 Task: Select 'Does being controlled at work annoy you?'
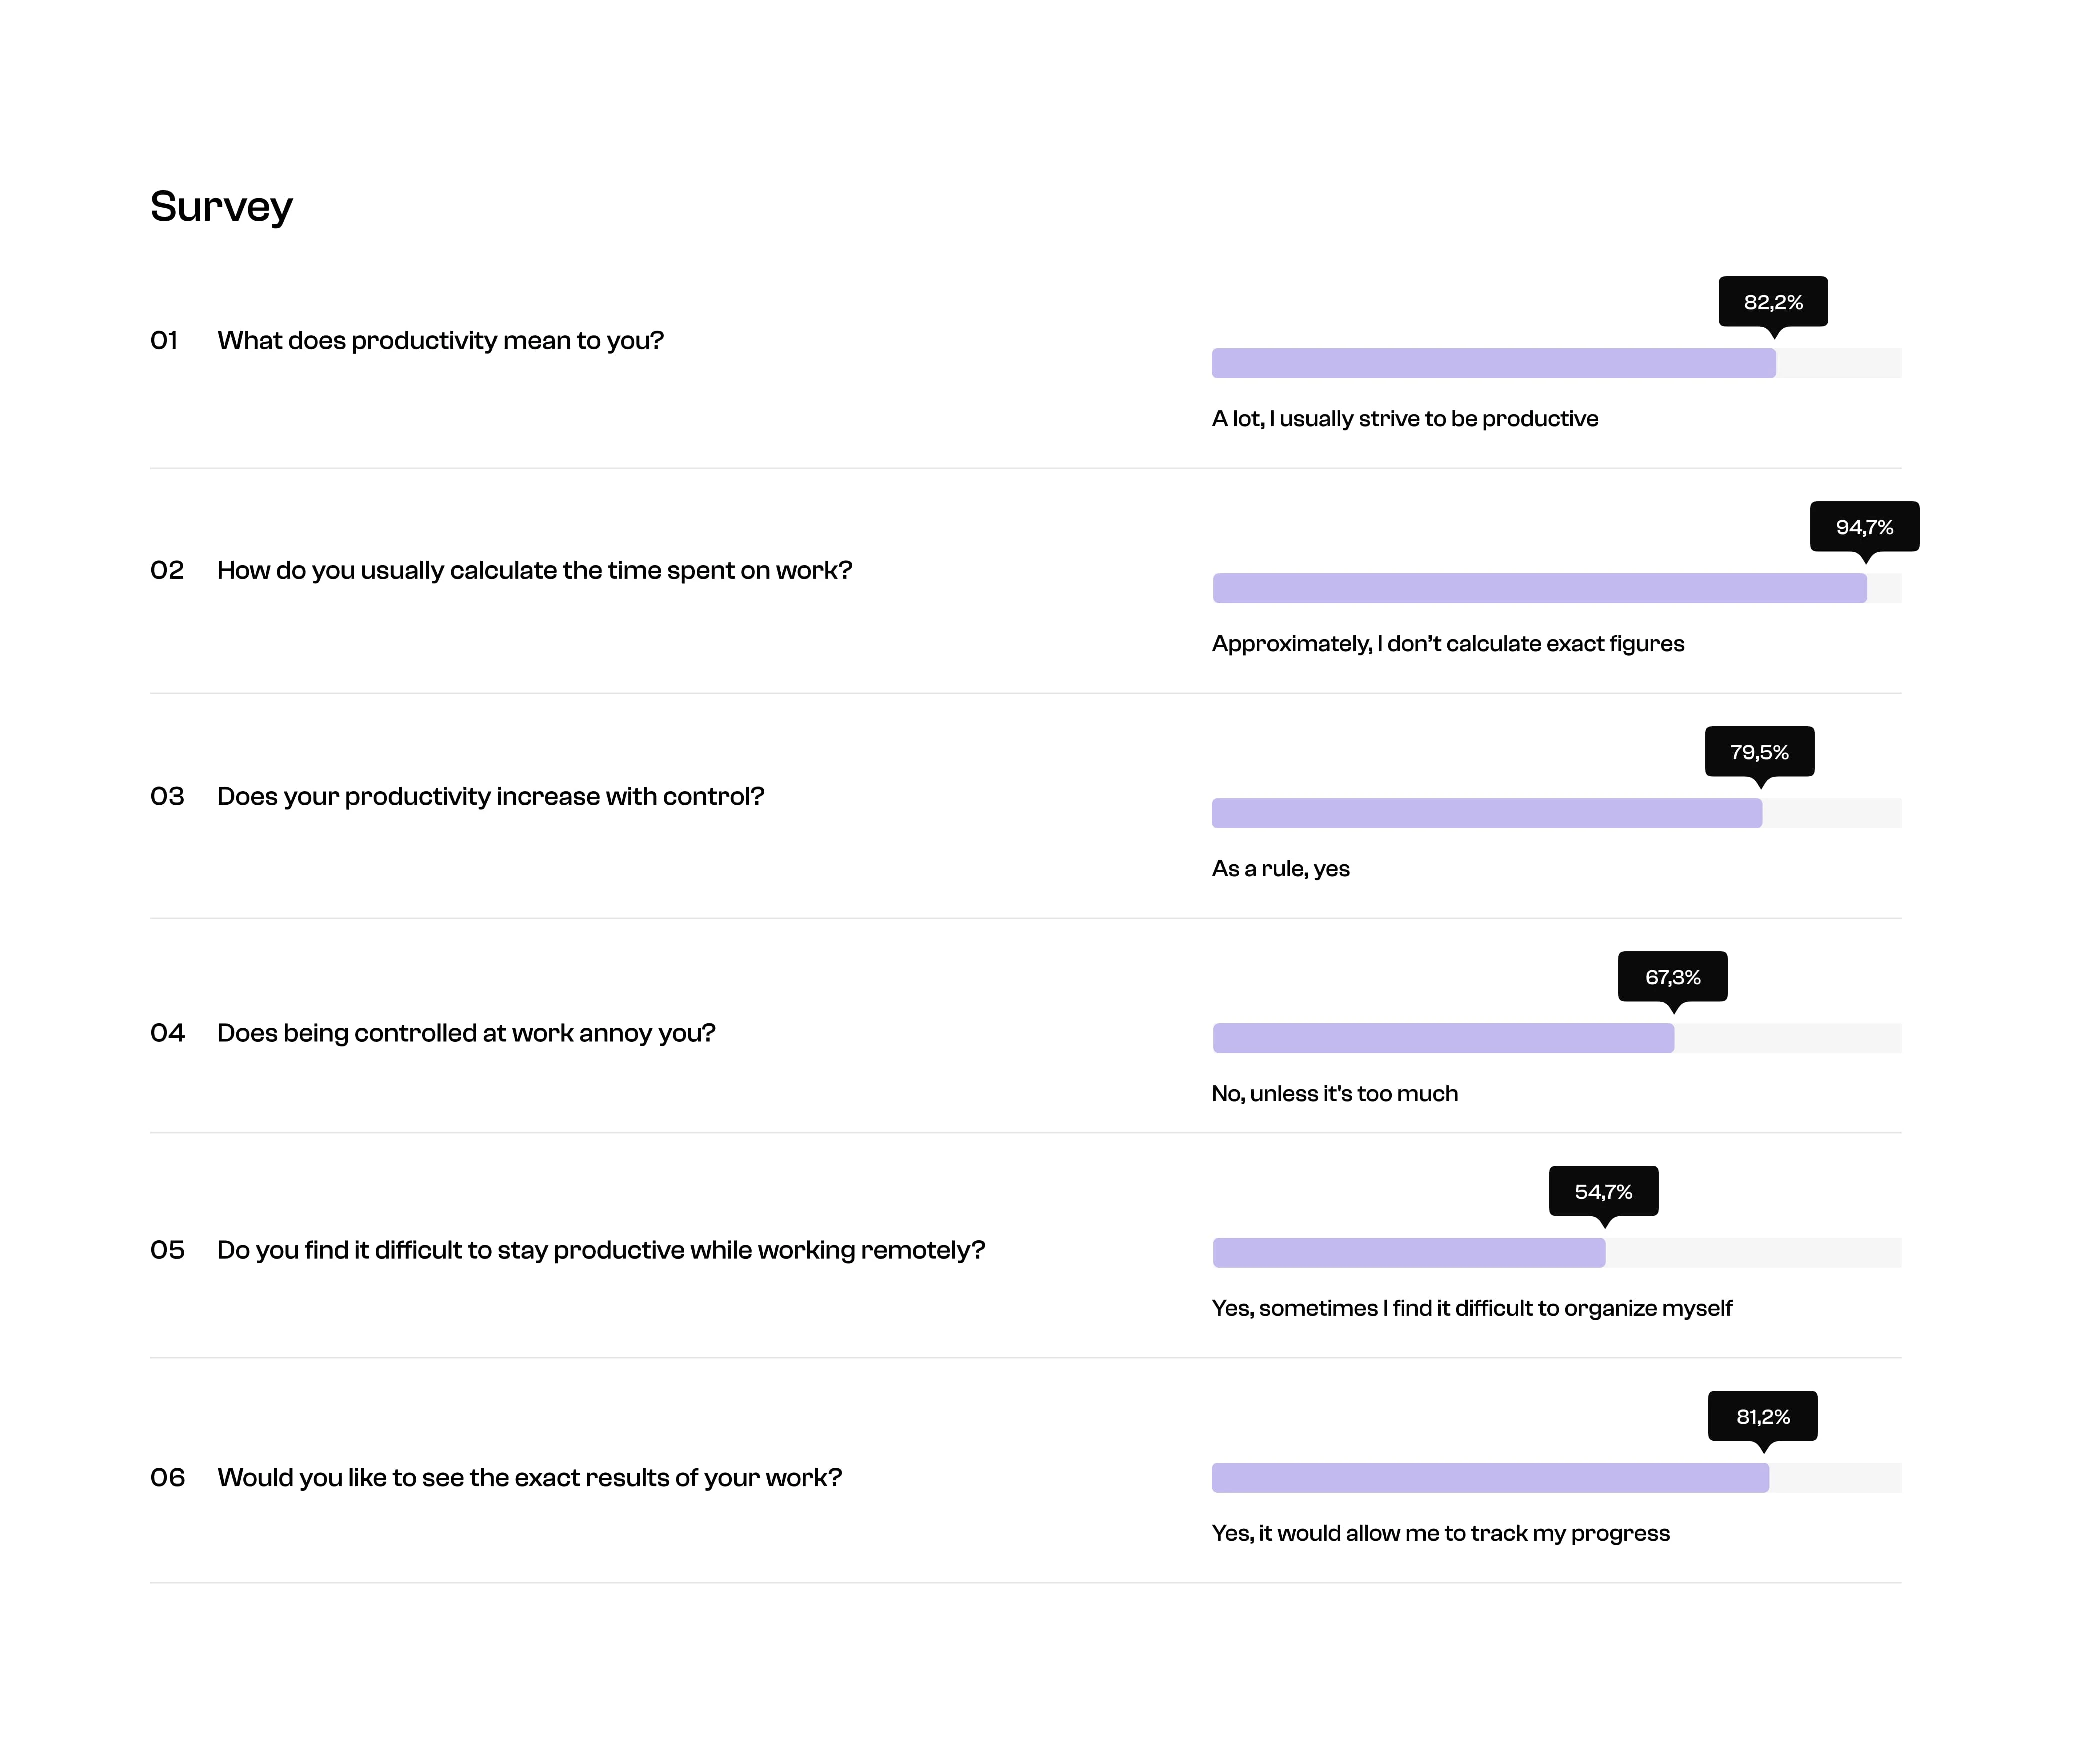[466, 1033]
